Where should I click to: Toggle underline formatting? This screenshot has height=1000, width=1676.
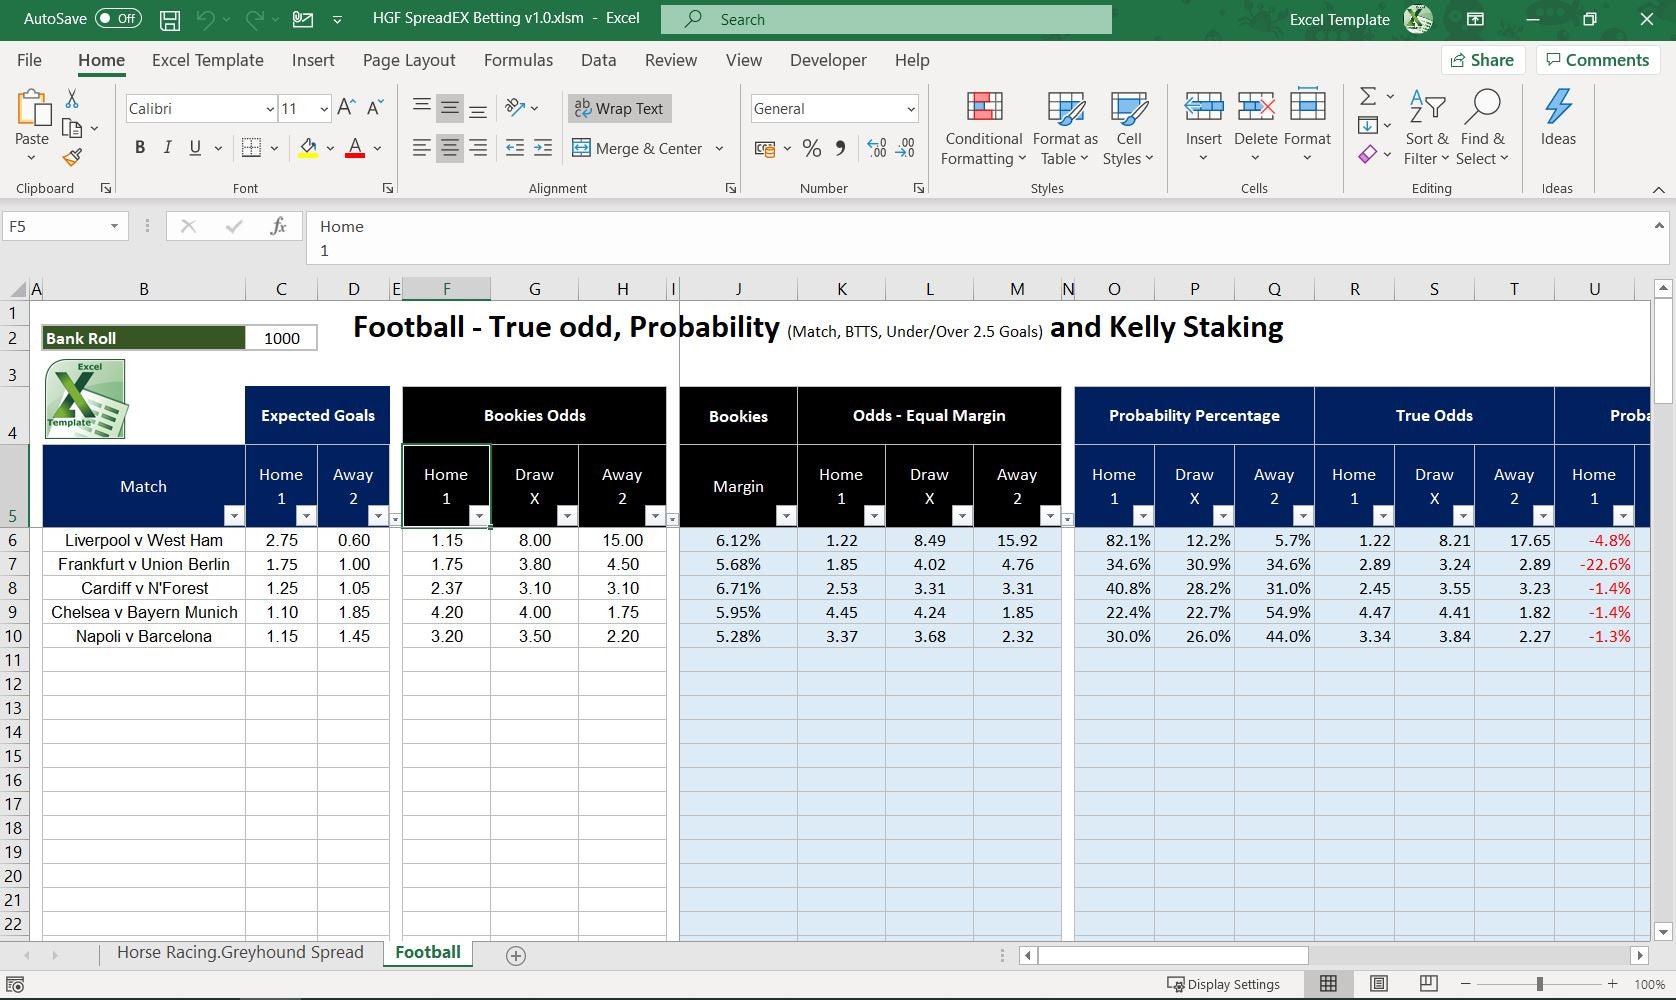pos(195,147)
